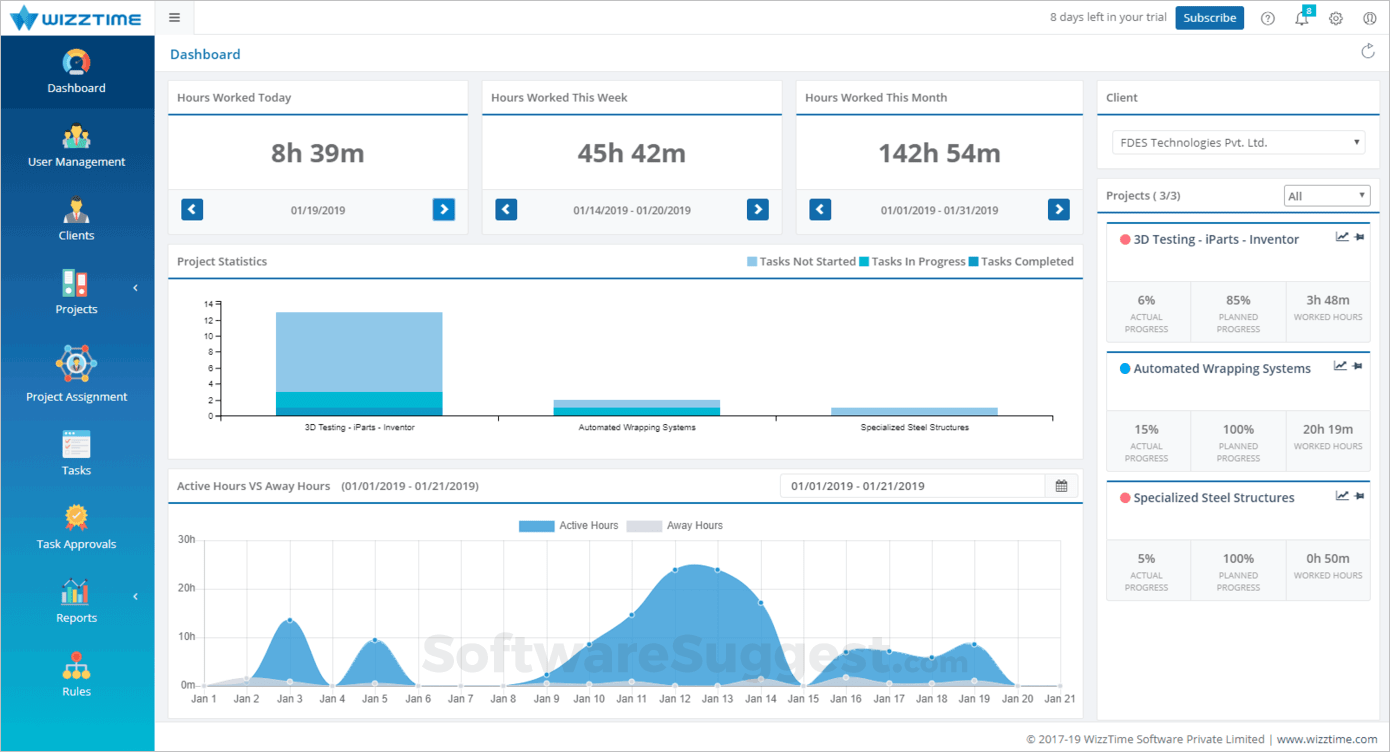Open the settings gear icon

[x=1335, y=18]
